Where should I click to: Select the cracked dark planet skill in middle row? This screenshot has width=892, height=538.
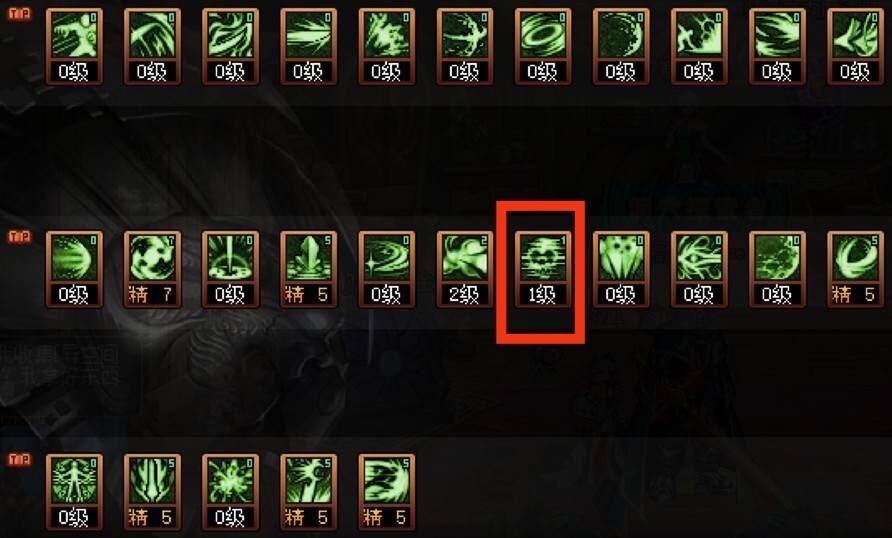(777, 270)
